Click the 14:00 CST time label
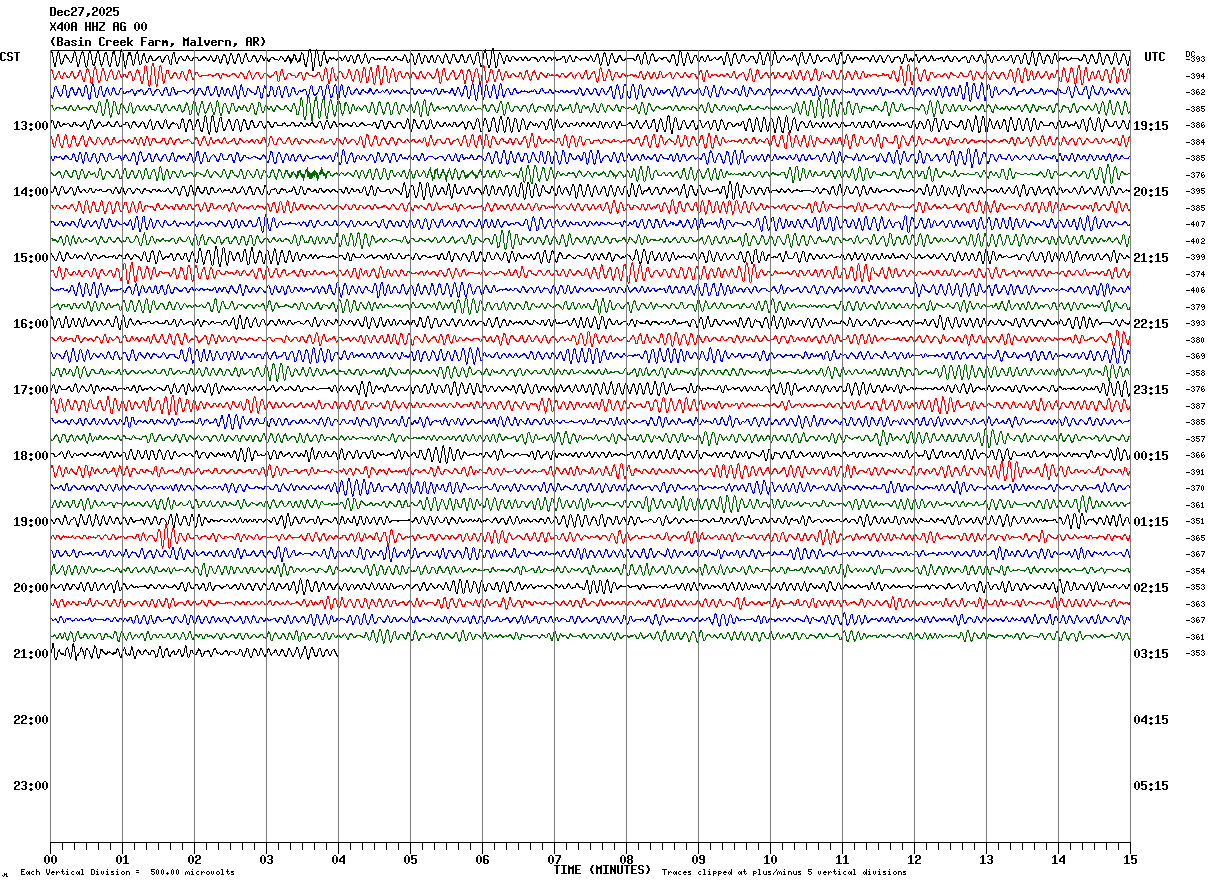 pos(31,191)
